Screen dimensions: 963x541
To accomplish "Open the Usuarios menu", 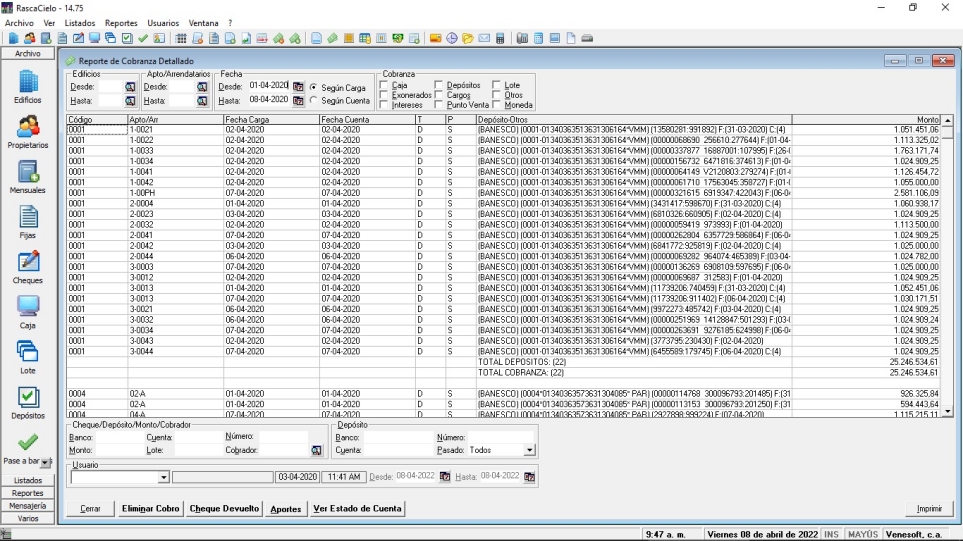I will 163,23.
